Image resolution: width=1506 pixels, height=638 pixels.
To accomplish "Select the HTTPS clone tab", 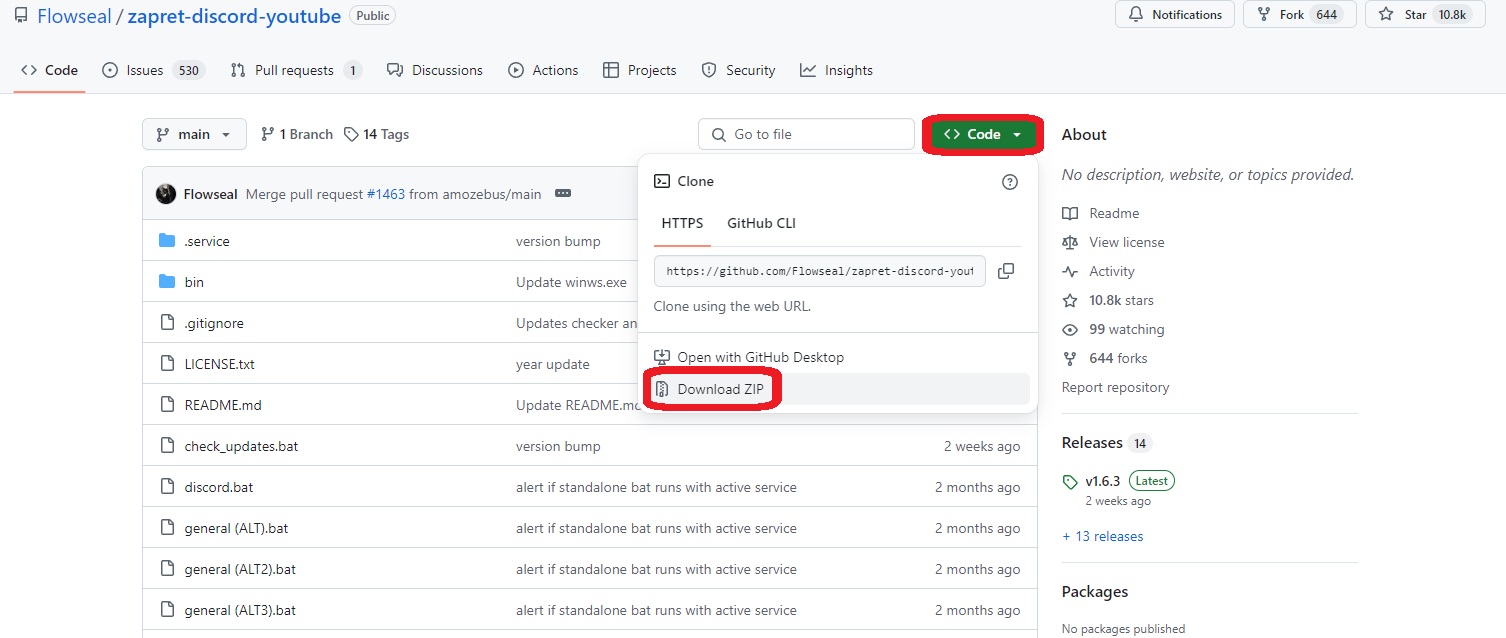I will (x=682, y=223).
